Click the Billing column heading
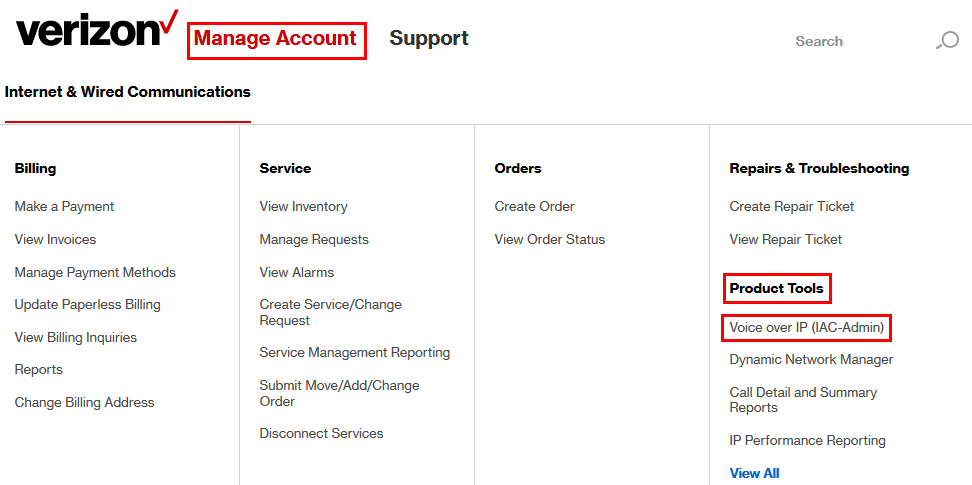This screenshot has height=485, width=972. [35, 168]
